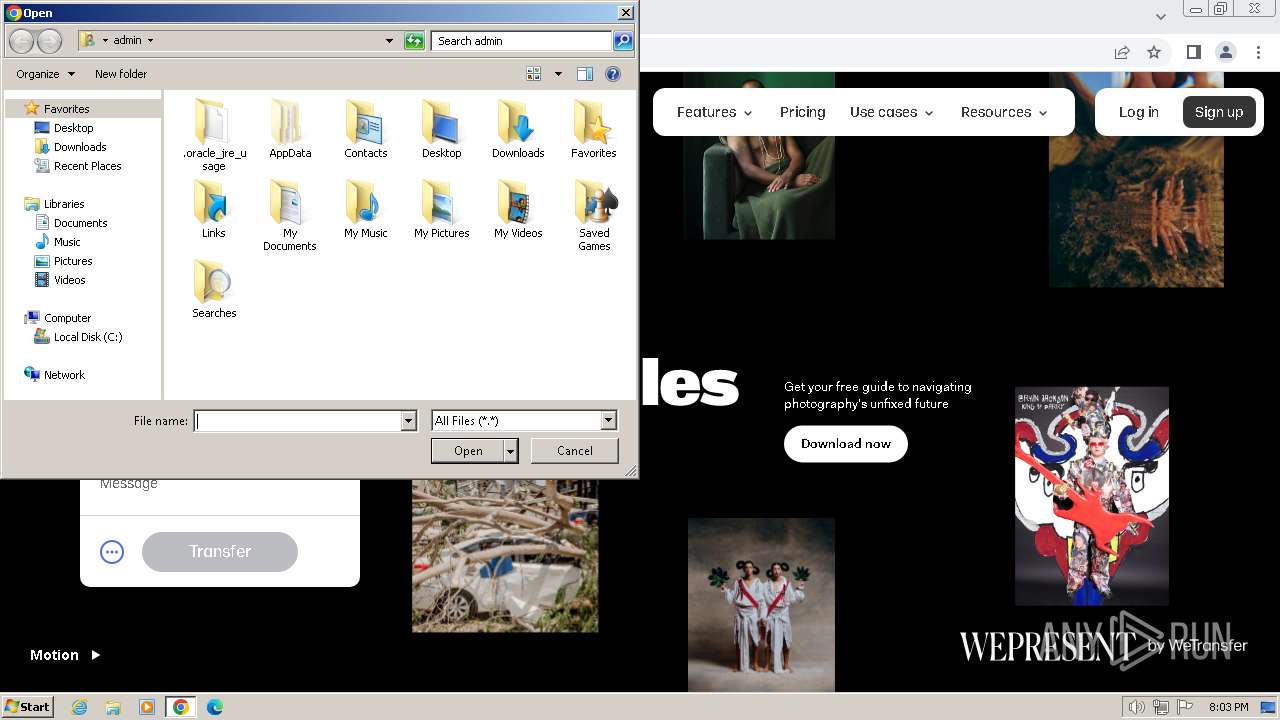This screenshot has width=1280, height=720.
Task: Change view using the views icon
Action: (x=534, y=74)
